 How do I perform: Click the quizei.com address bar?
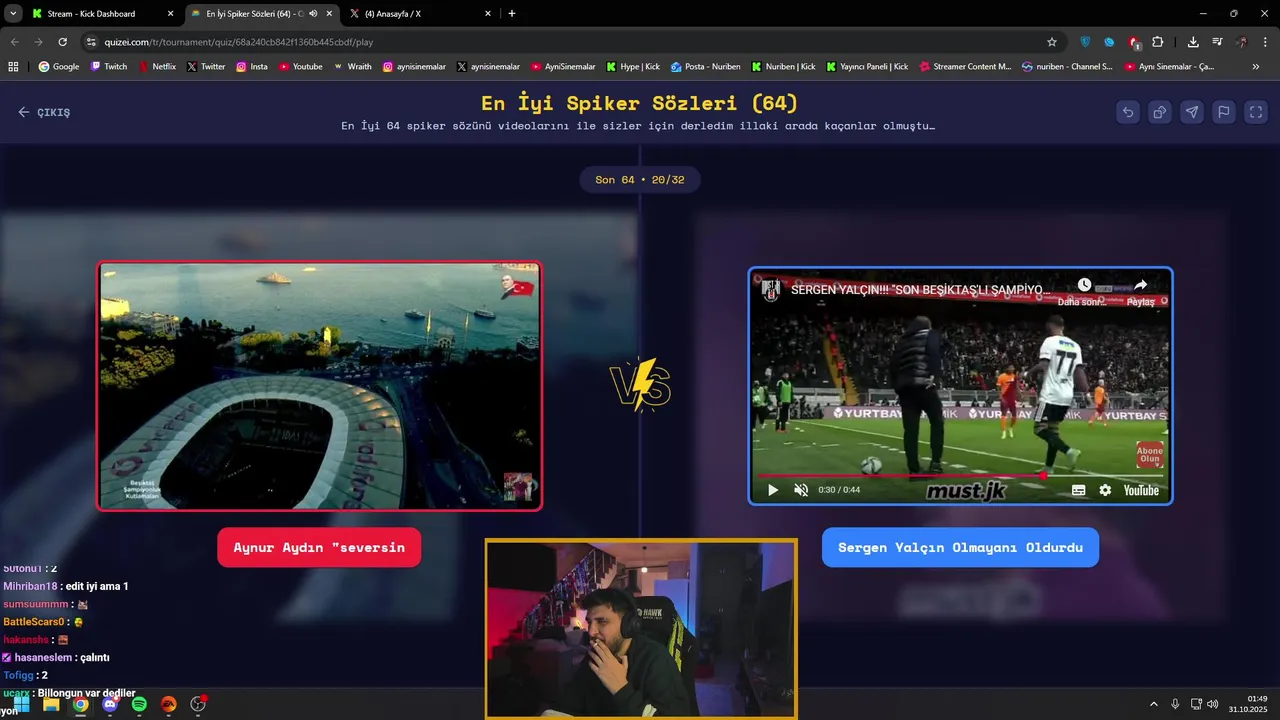click(x=560, y=42)
